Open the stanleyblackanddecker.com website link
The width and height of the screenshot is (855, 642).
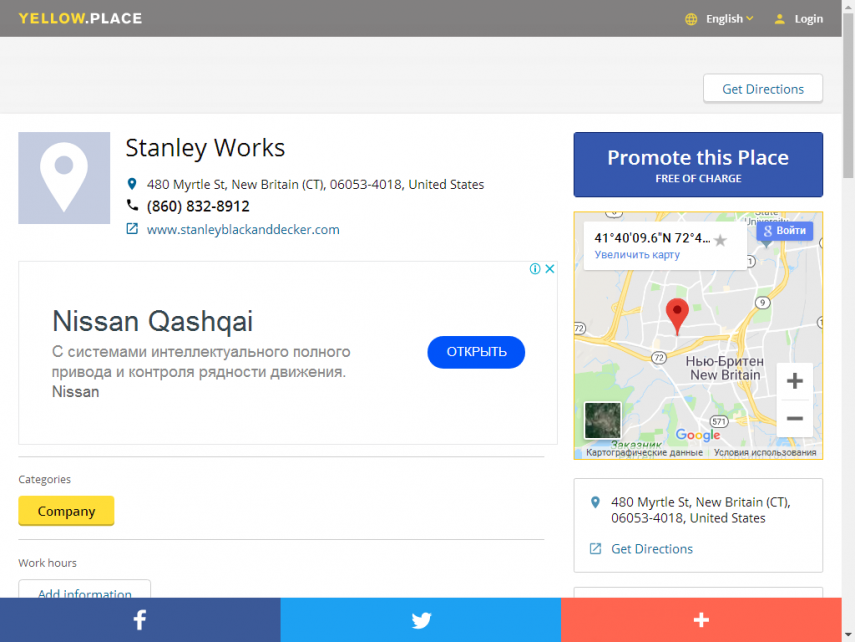pos(243,229)
